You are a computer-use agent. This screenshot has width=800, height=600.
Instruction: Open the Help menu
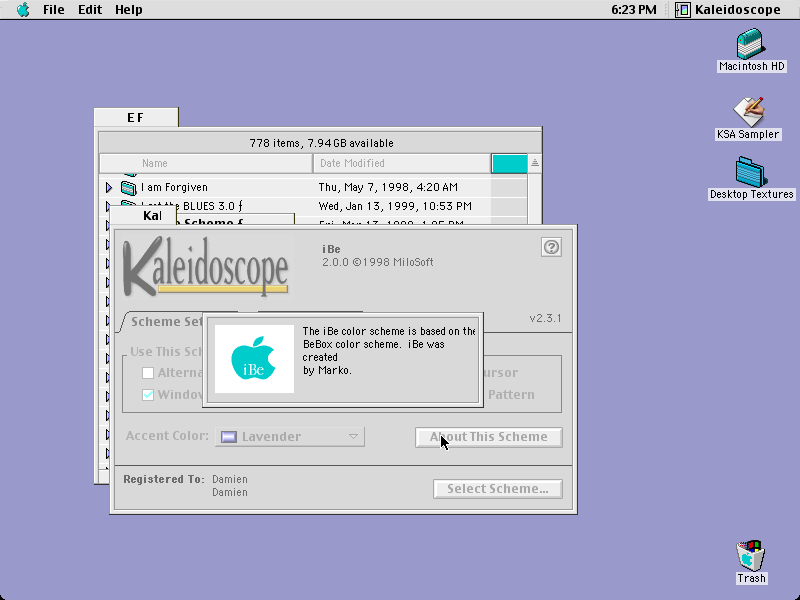click(x=129, y=10)
